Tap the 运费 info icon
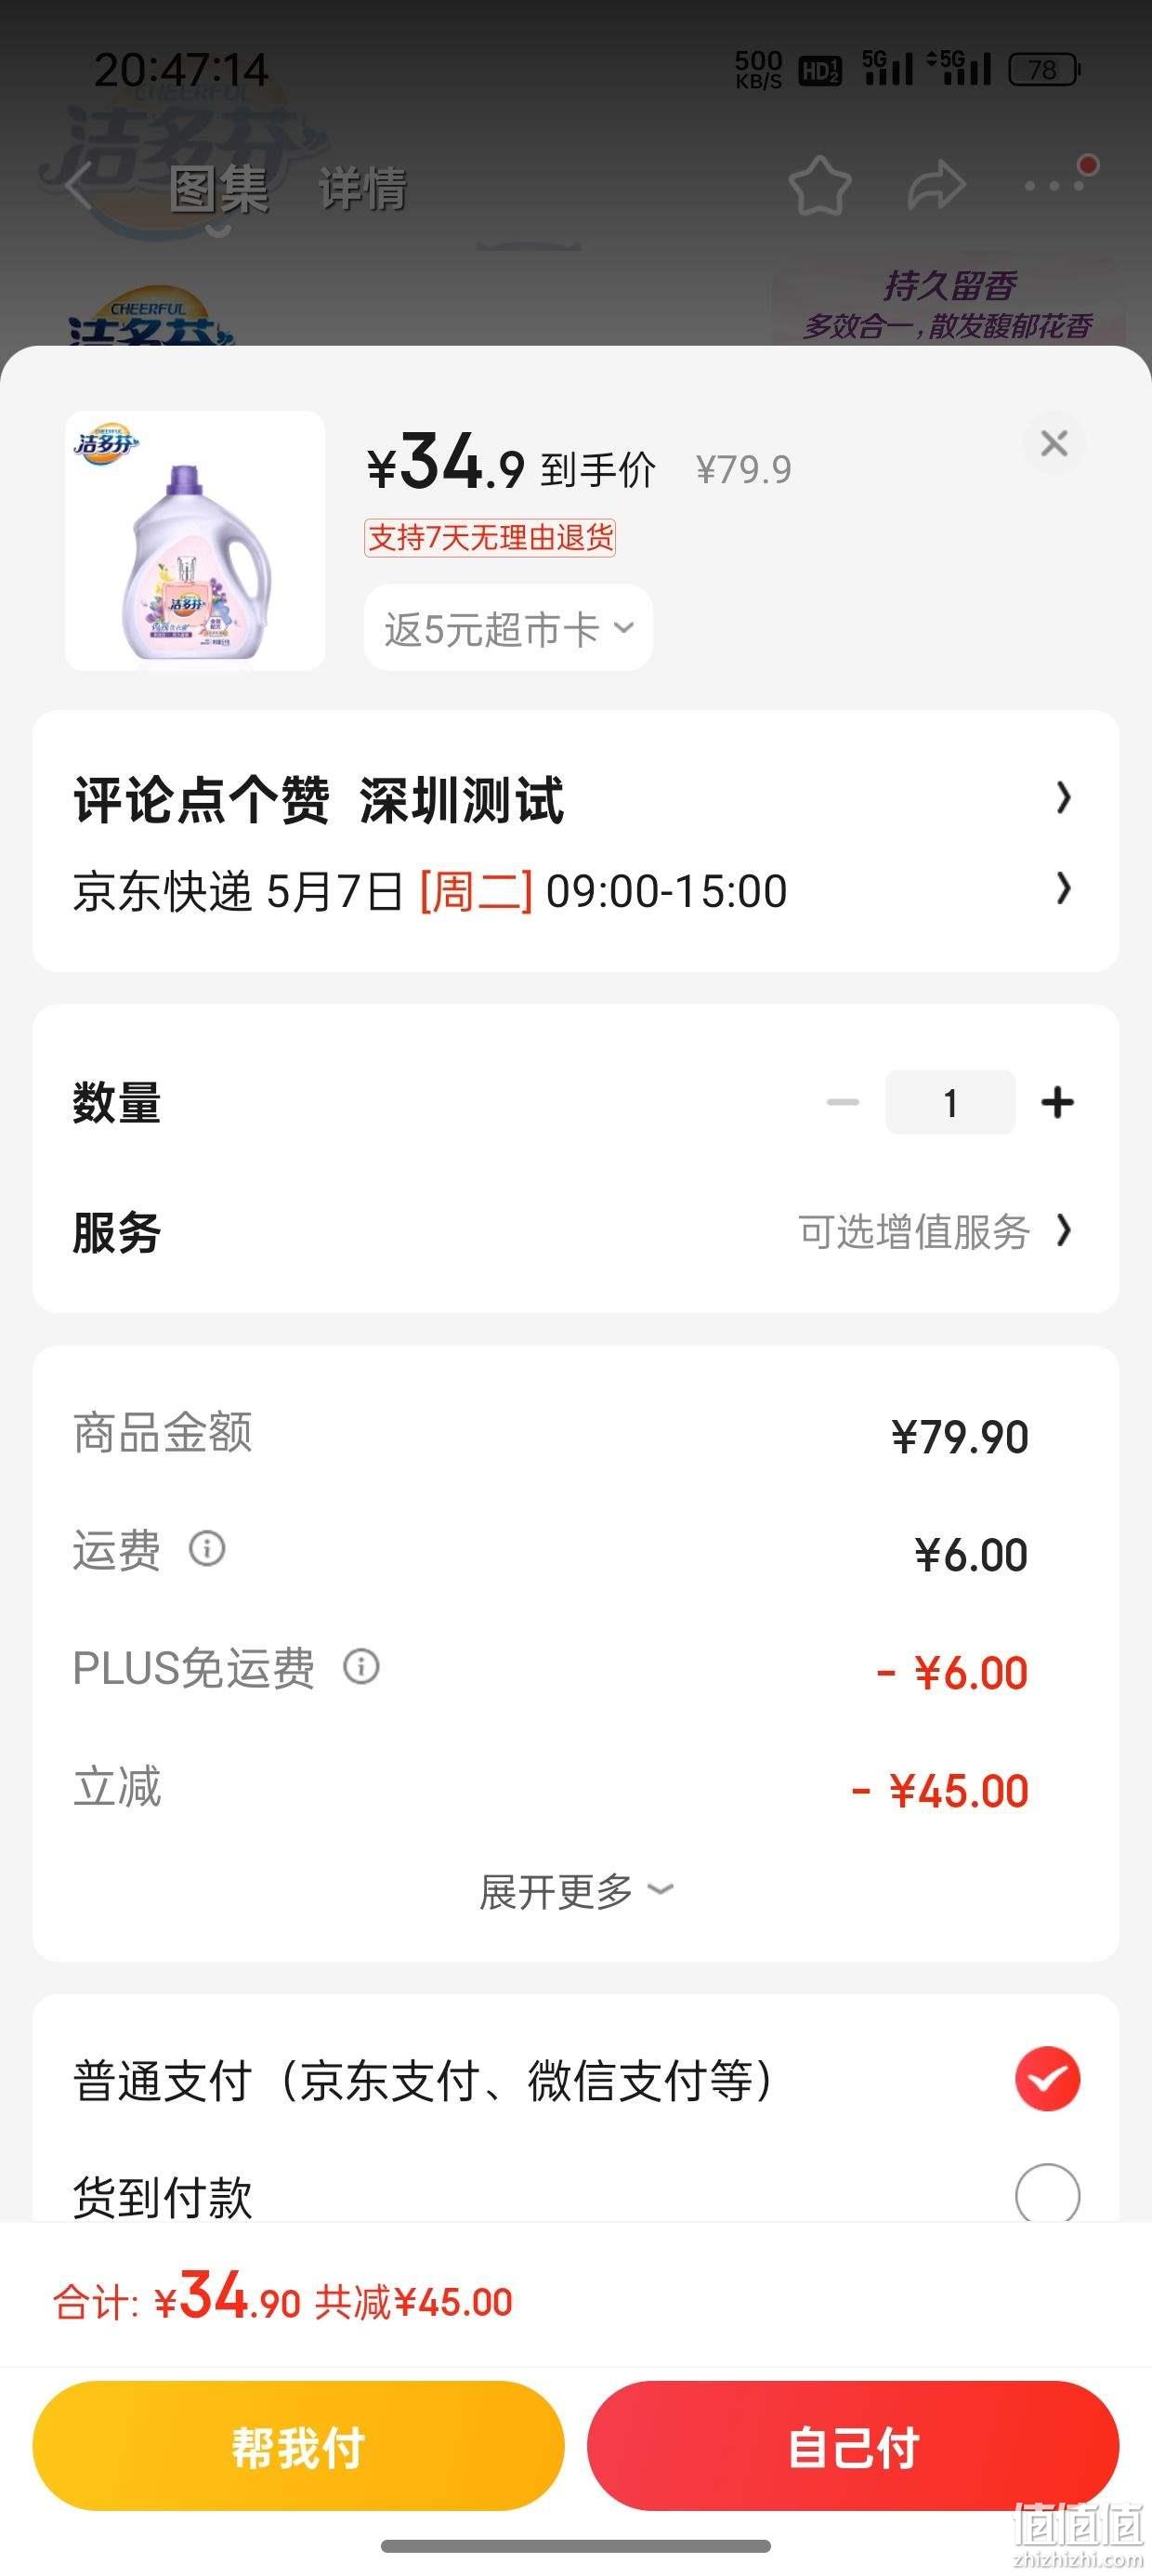This screenshot has width=1152, height=2576. click(x=207, y=1549)
